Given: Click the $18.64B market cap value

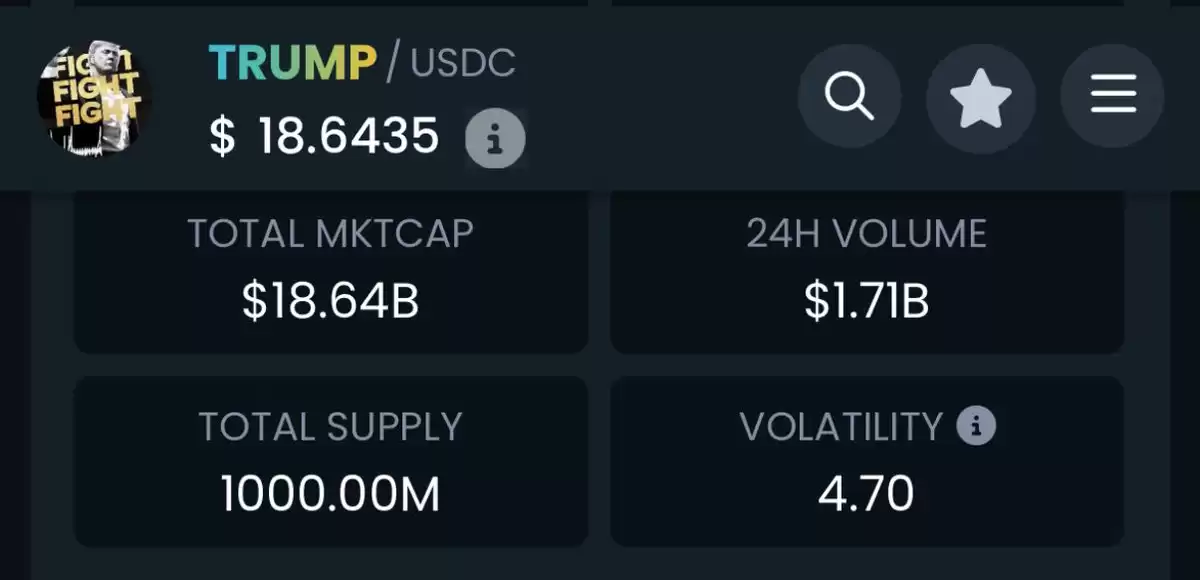Looking at the screenshot, I should pyautogui.click(x=330, y=301).
